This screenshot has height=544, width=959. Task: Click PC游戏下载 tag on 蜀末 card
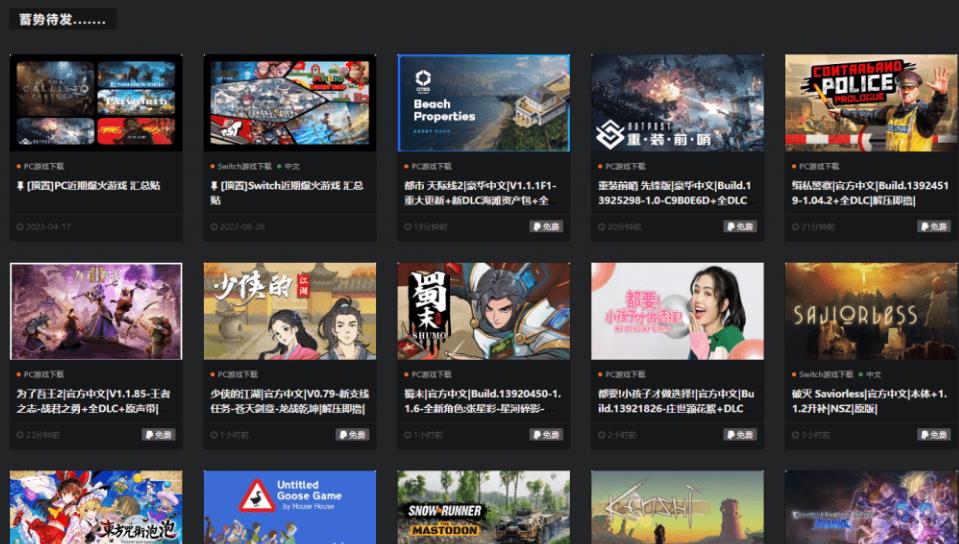coord(428,374)
